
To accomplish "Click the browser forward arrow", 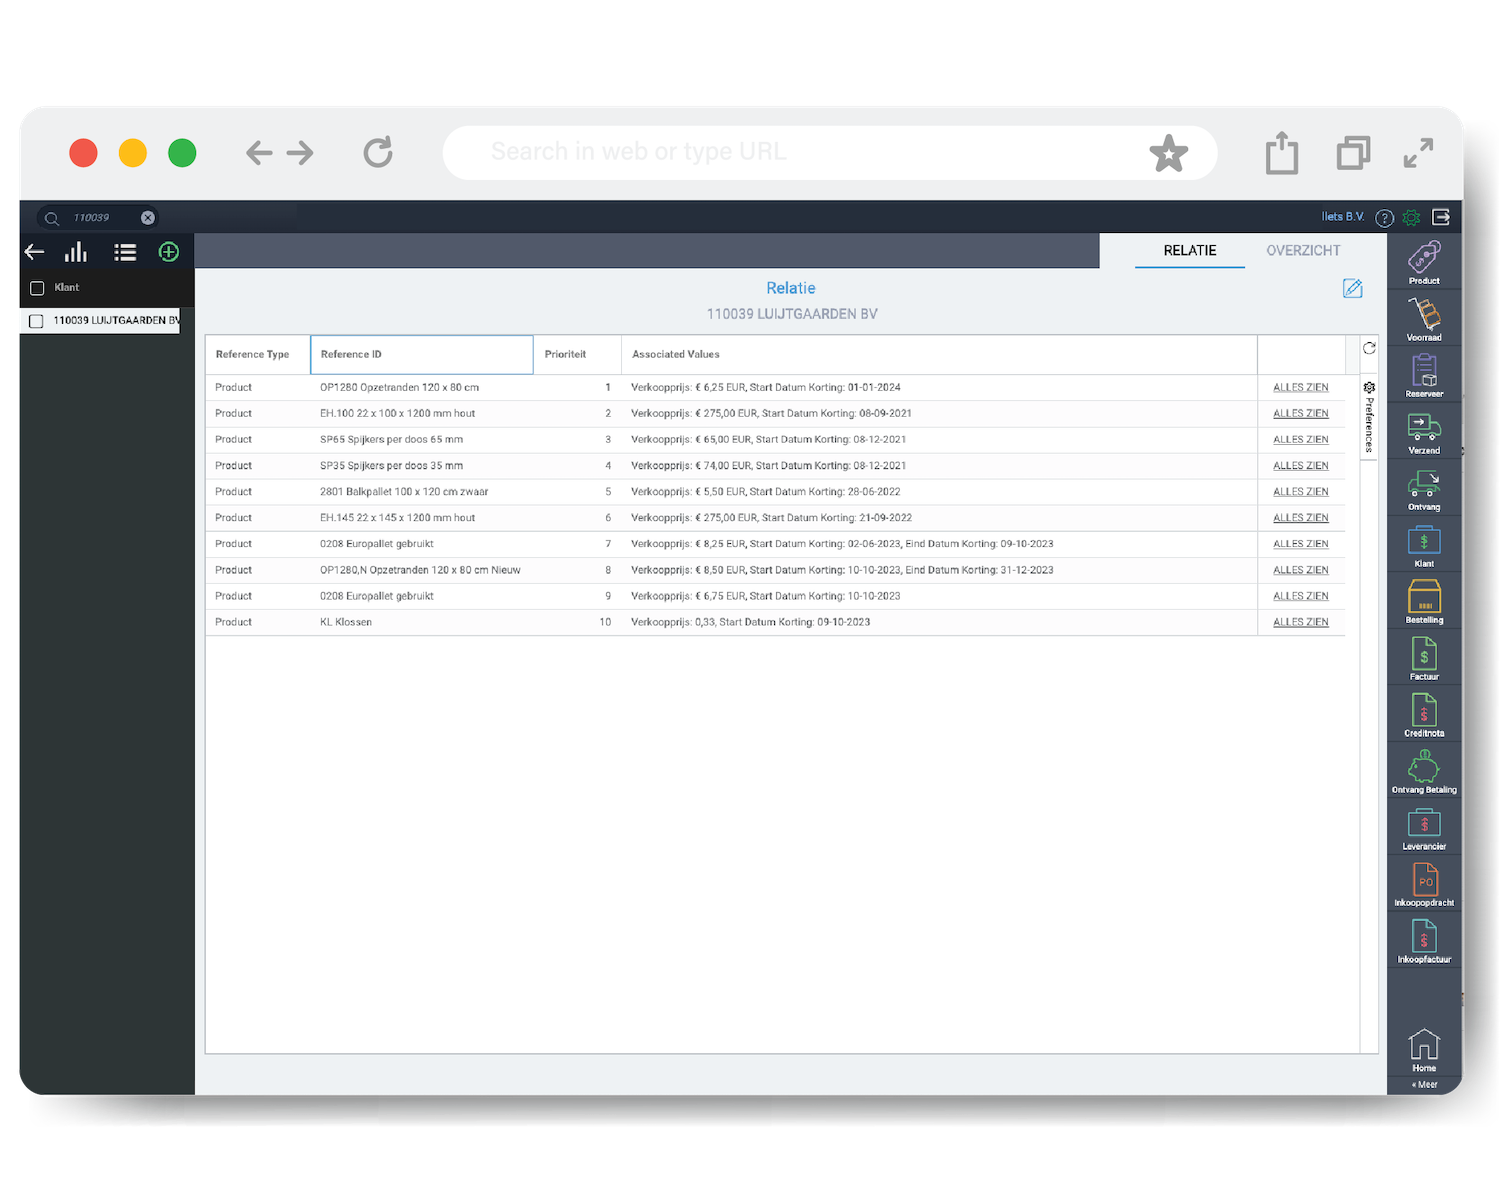I will [x=300, y=153].
